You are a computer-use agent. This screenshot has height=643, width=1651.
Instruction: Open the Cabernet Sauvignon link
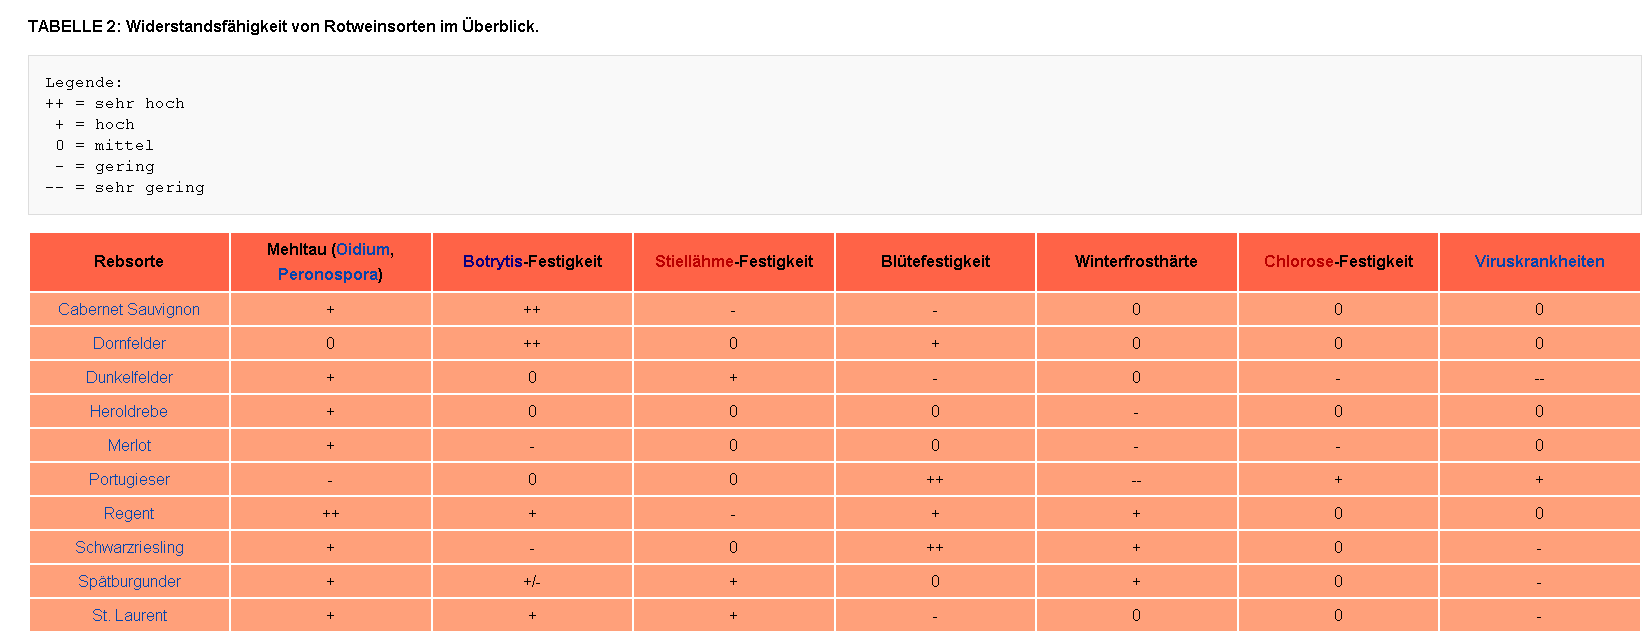129,310
